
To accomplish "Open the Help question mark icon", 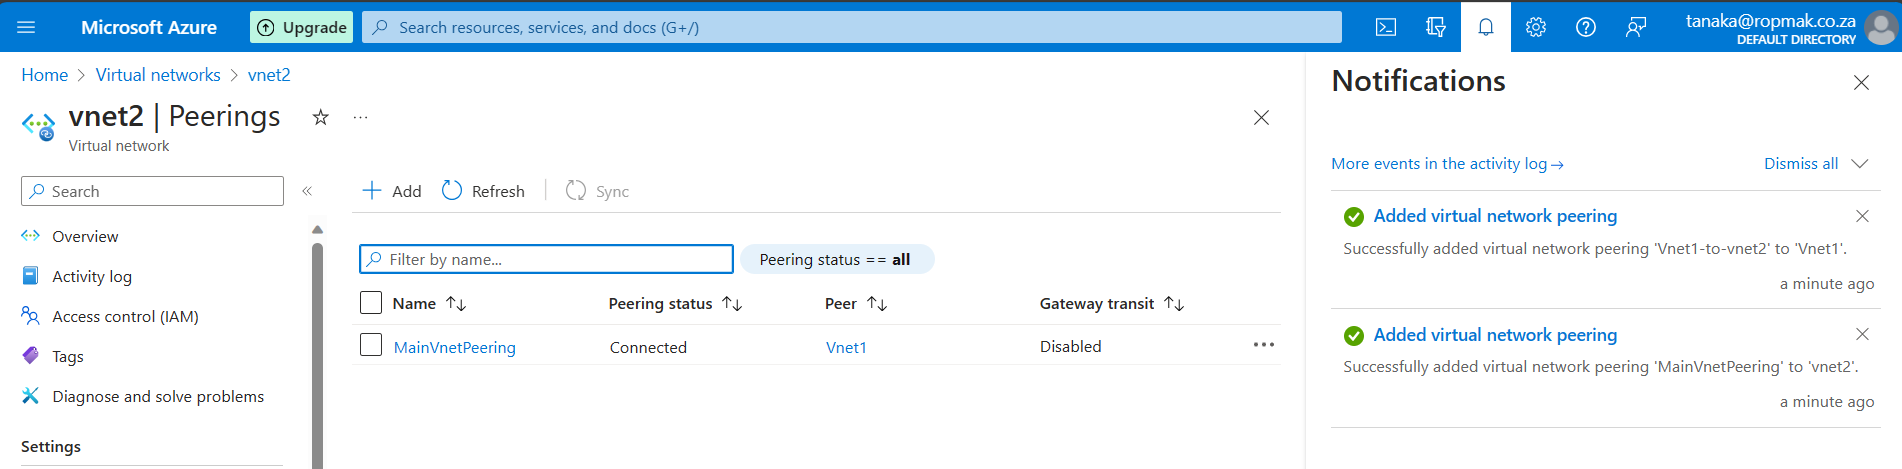I will click(x=1586, y=27).
